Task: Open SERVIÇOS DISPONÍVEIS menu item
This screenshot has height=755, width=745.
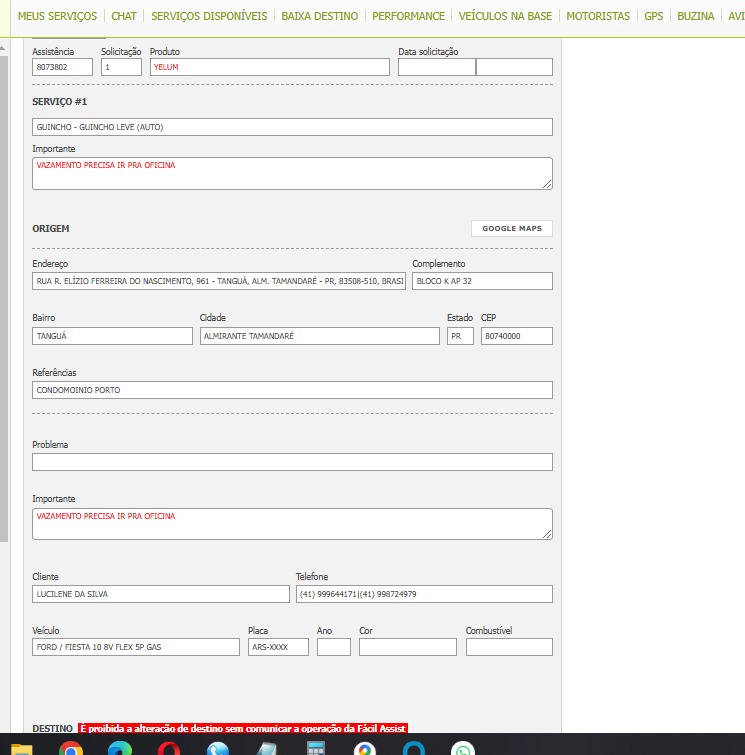Action: (209, 16)
